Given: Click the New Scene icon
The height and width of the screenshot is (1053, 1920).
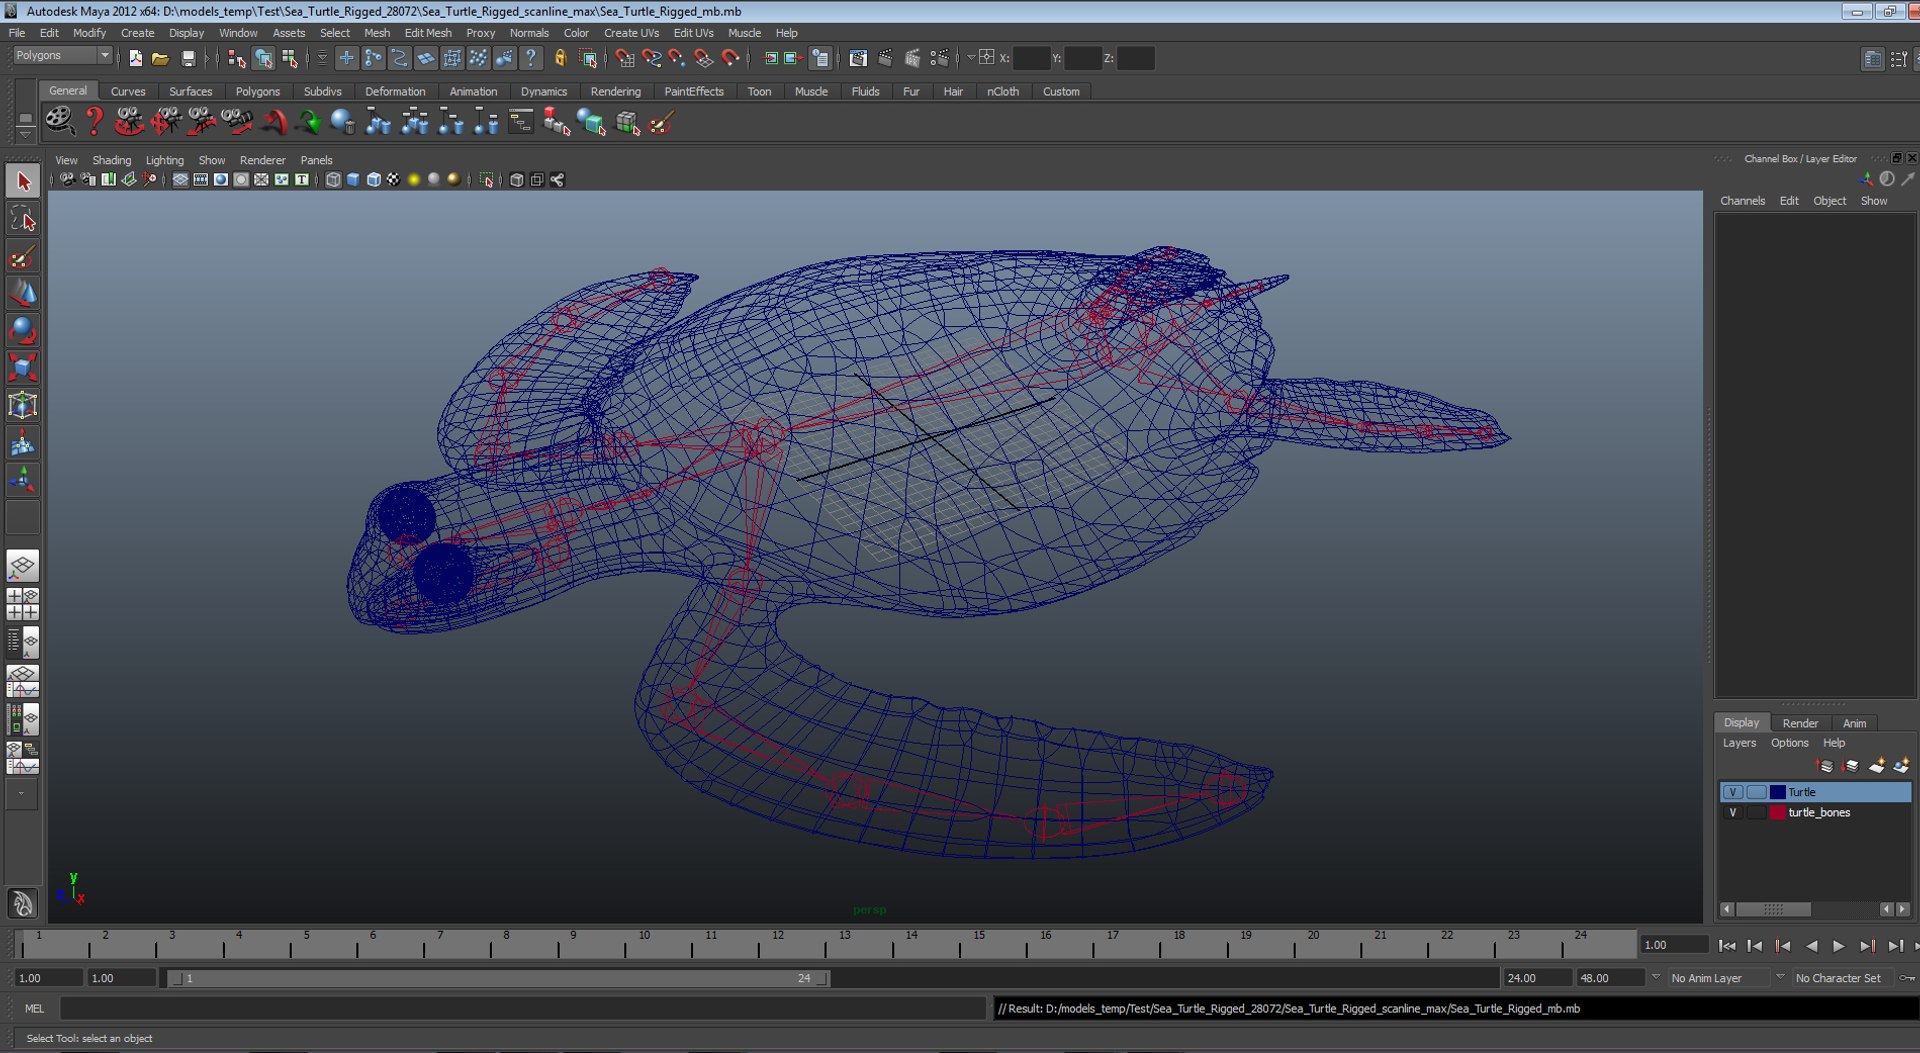Looking at the screenshot, I should [x=135, y=58].
